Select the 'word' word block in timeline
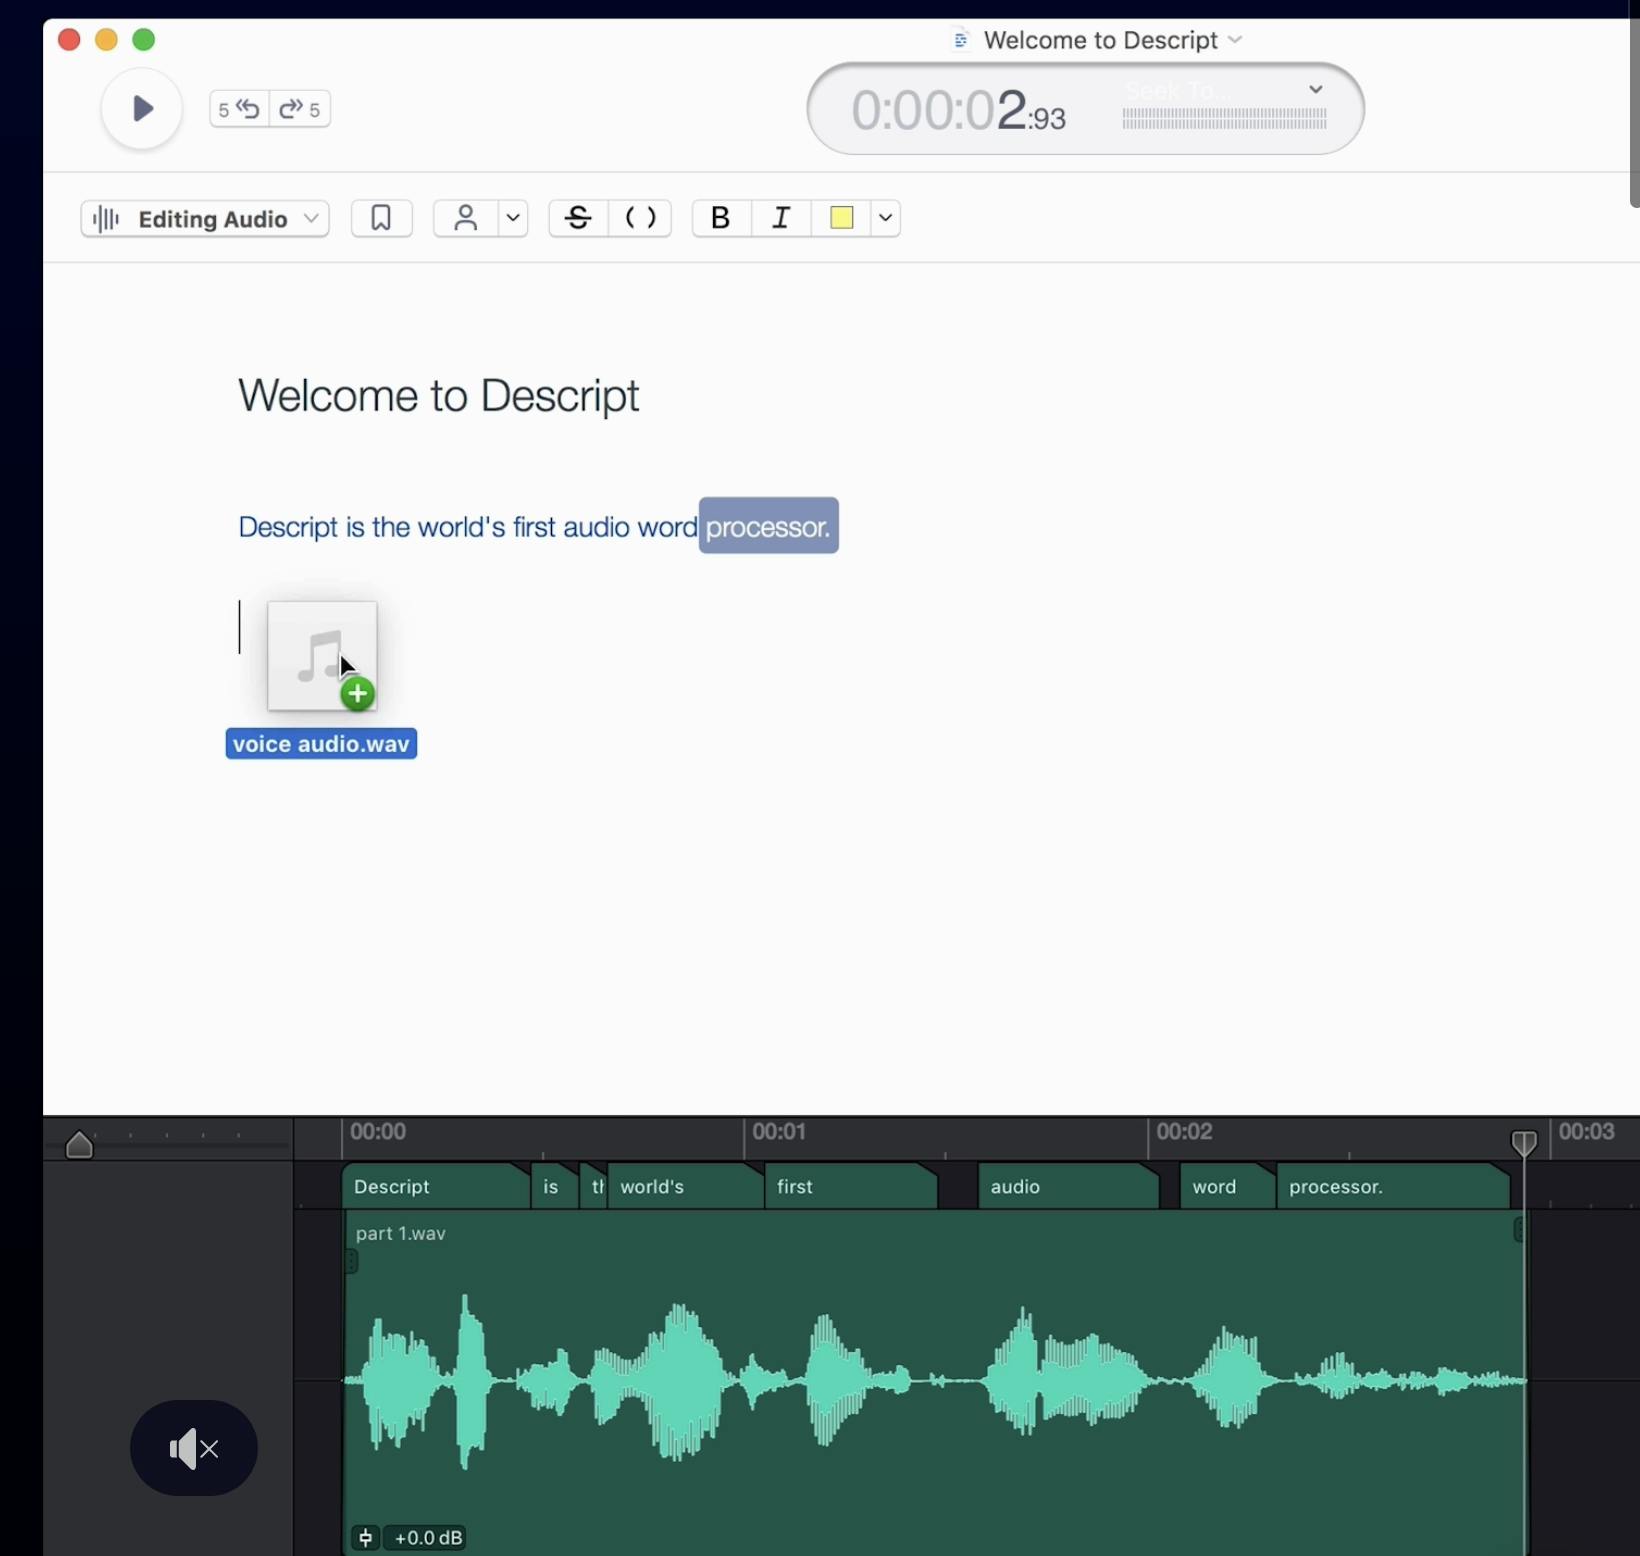This screenshot has height=1556, width=1640. coord(1228,1187)
